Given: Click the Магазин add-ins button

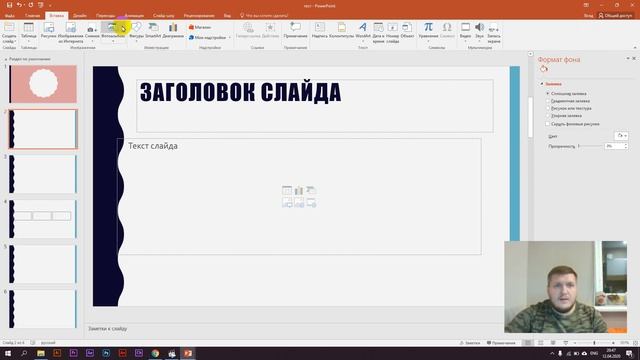Looking at the screenshot, I should [200, 27].
